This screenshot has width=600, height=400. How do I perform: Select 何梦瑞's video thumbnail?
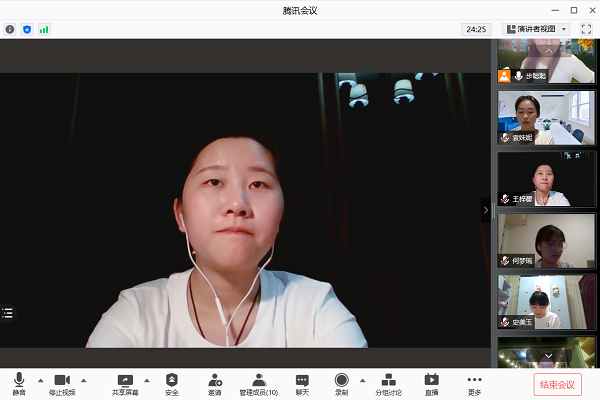(546, 241)
